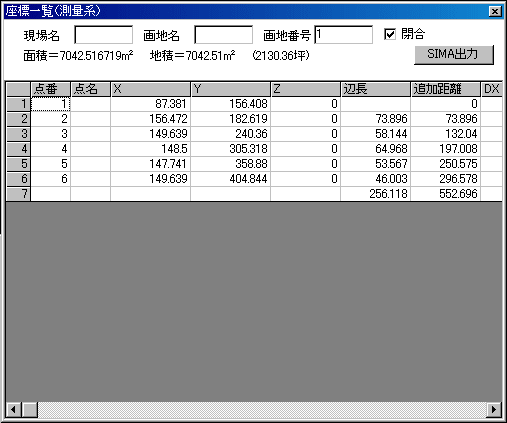Click the 画地番号 field containing 1

(x=344, y=35)
